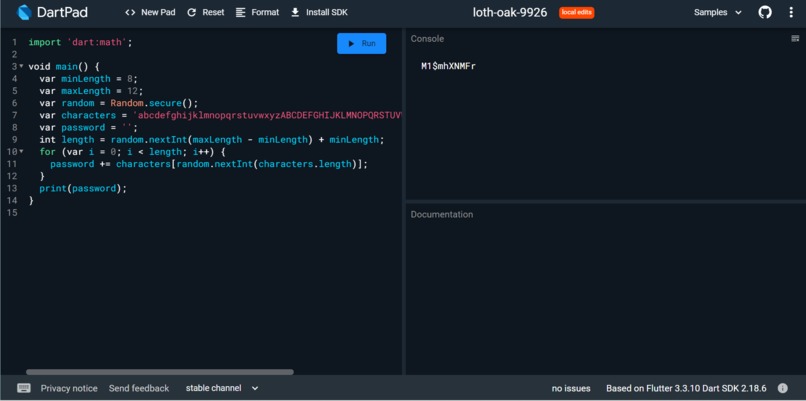Click the minLength variable on line 4

pos(86,79)
